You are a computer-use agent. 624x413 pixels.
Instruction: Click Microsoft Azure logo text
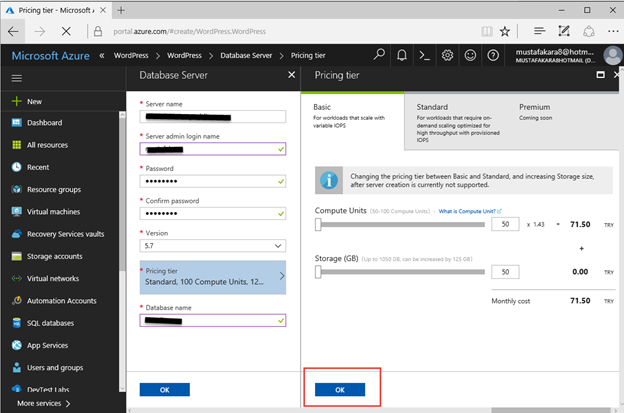pyautogui.click(x=51, y=56)
